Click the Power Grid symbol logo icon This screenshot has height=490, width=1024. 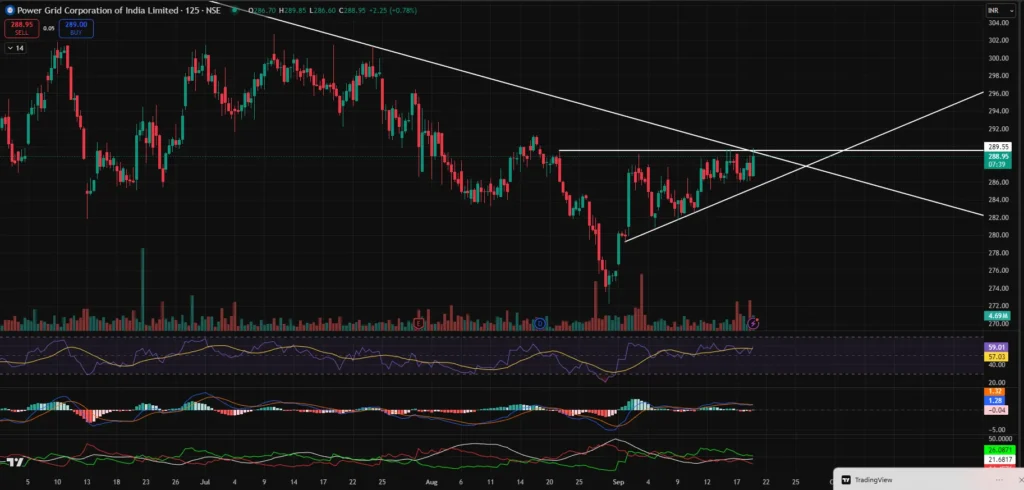(8, 9)
